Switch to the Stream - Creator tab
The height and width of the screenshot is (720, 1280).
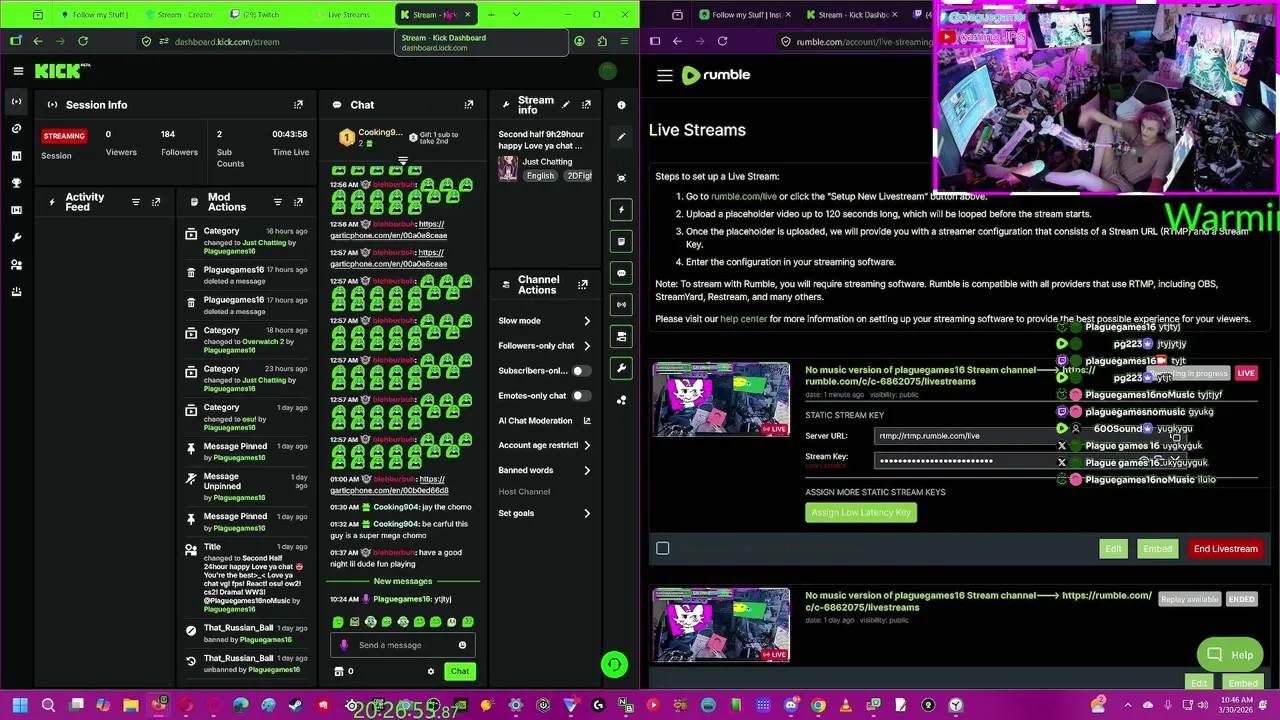(x=179, y=15)
